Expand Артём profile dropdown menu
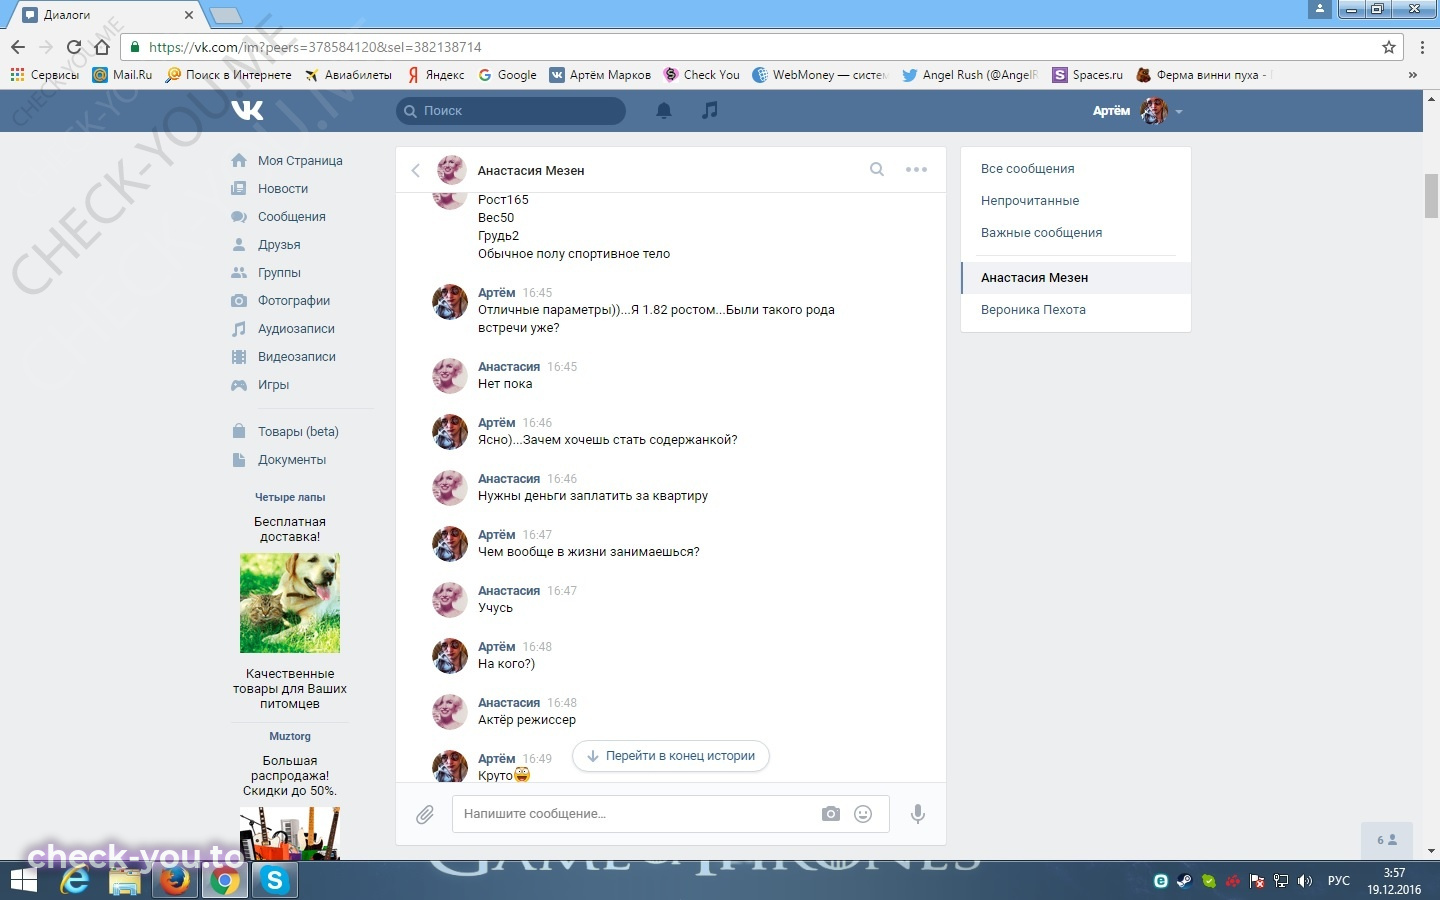Image resolution: width=1440 pixels, height=900 pixels. [1138, 111]
